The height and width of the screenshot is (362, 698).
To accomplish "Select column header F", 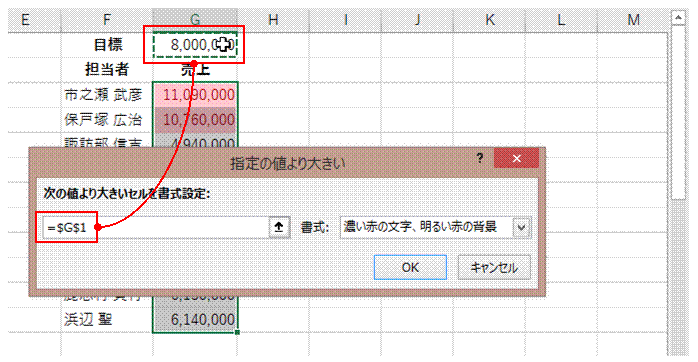I will (x=106, y=20).
